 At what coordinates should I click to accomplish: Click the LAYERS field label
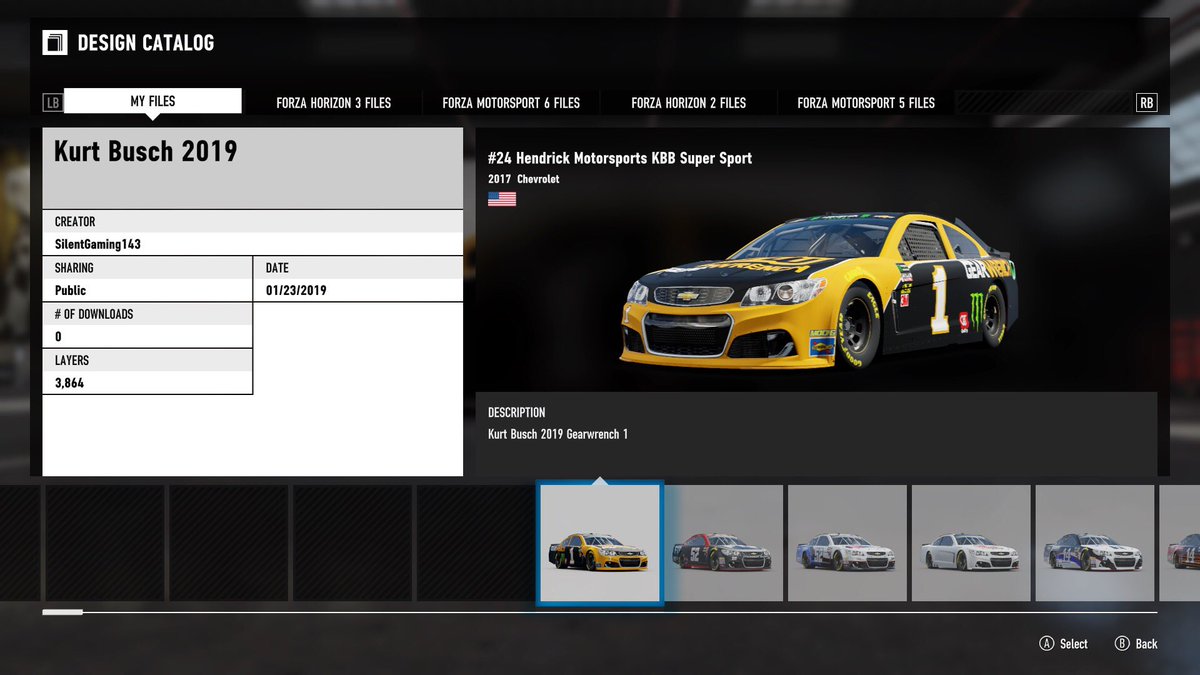(72, 360)
